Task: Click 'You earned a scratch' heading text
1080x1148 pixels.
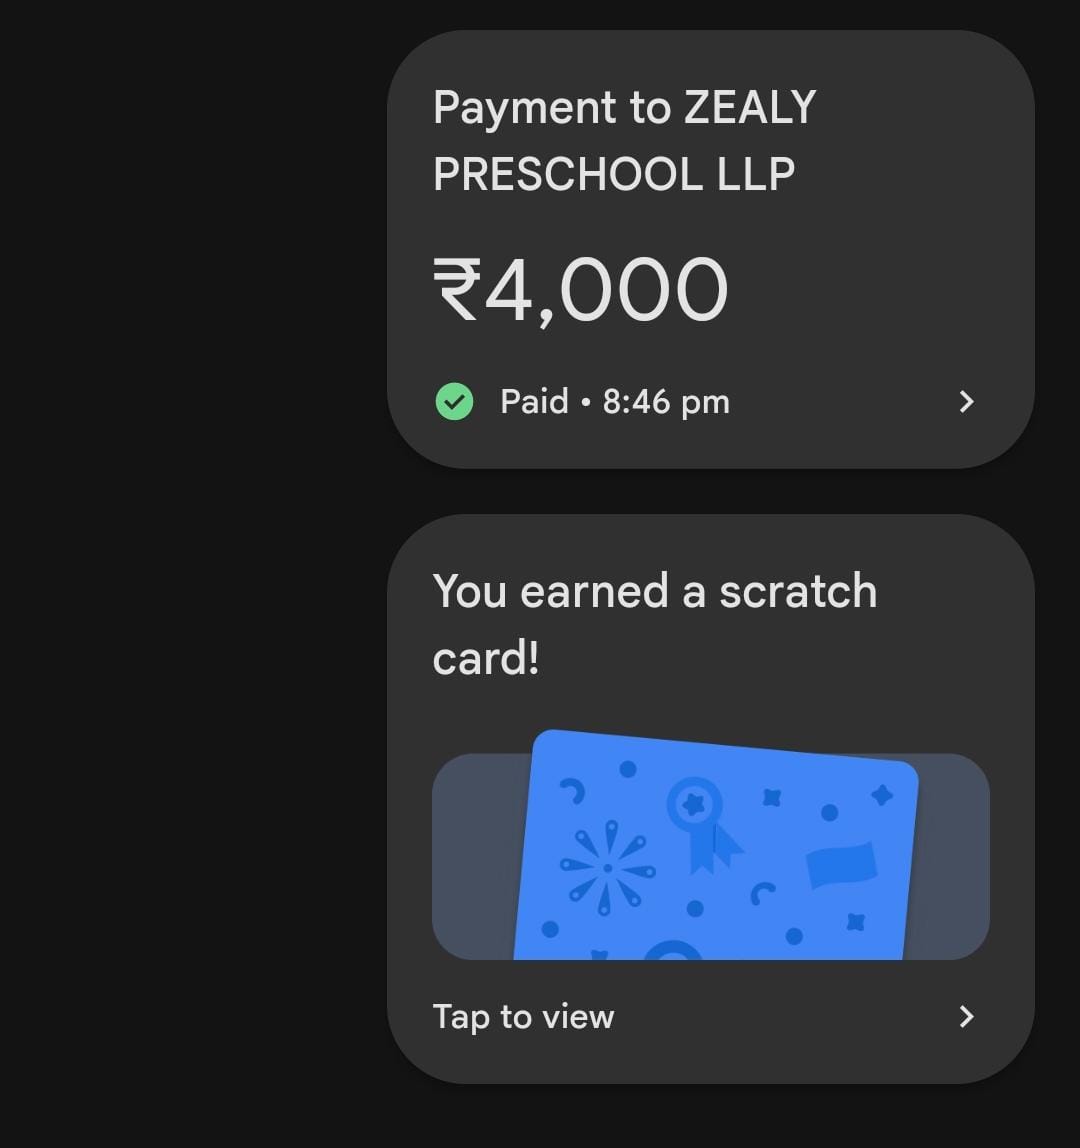Action: pos(655,590)
